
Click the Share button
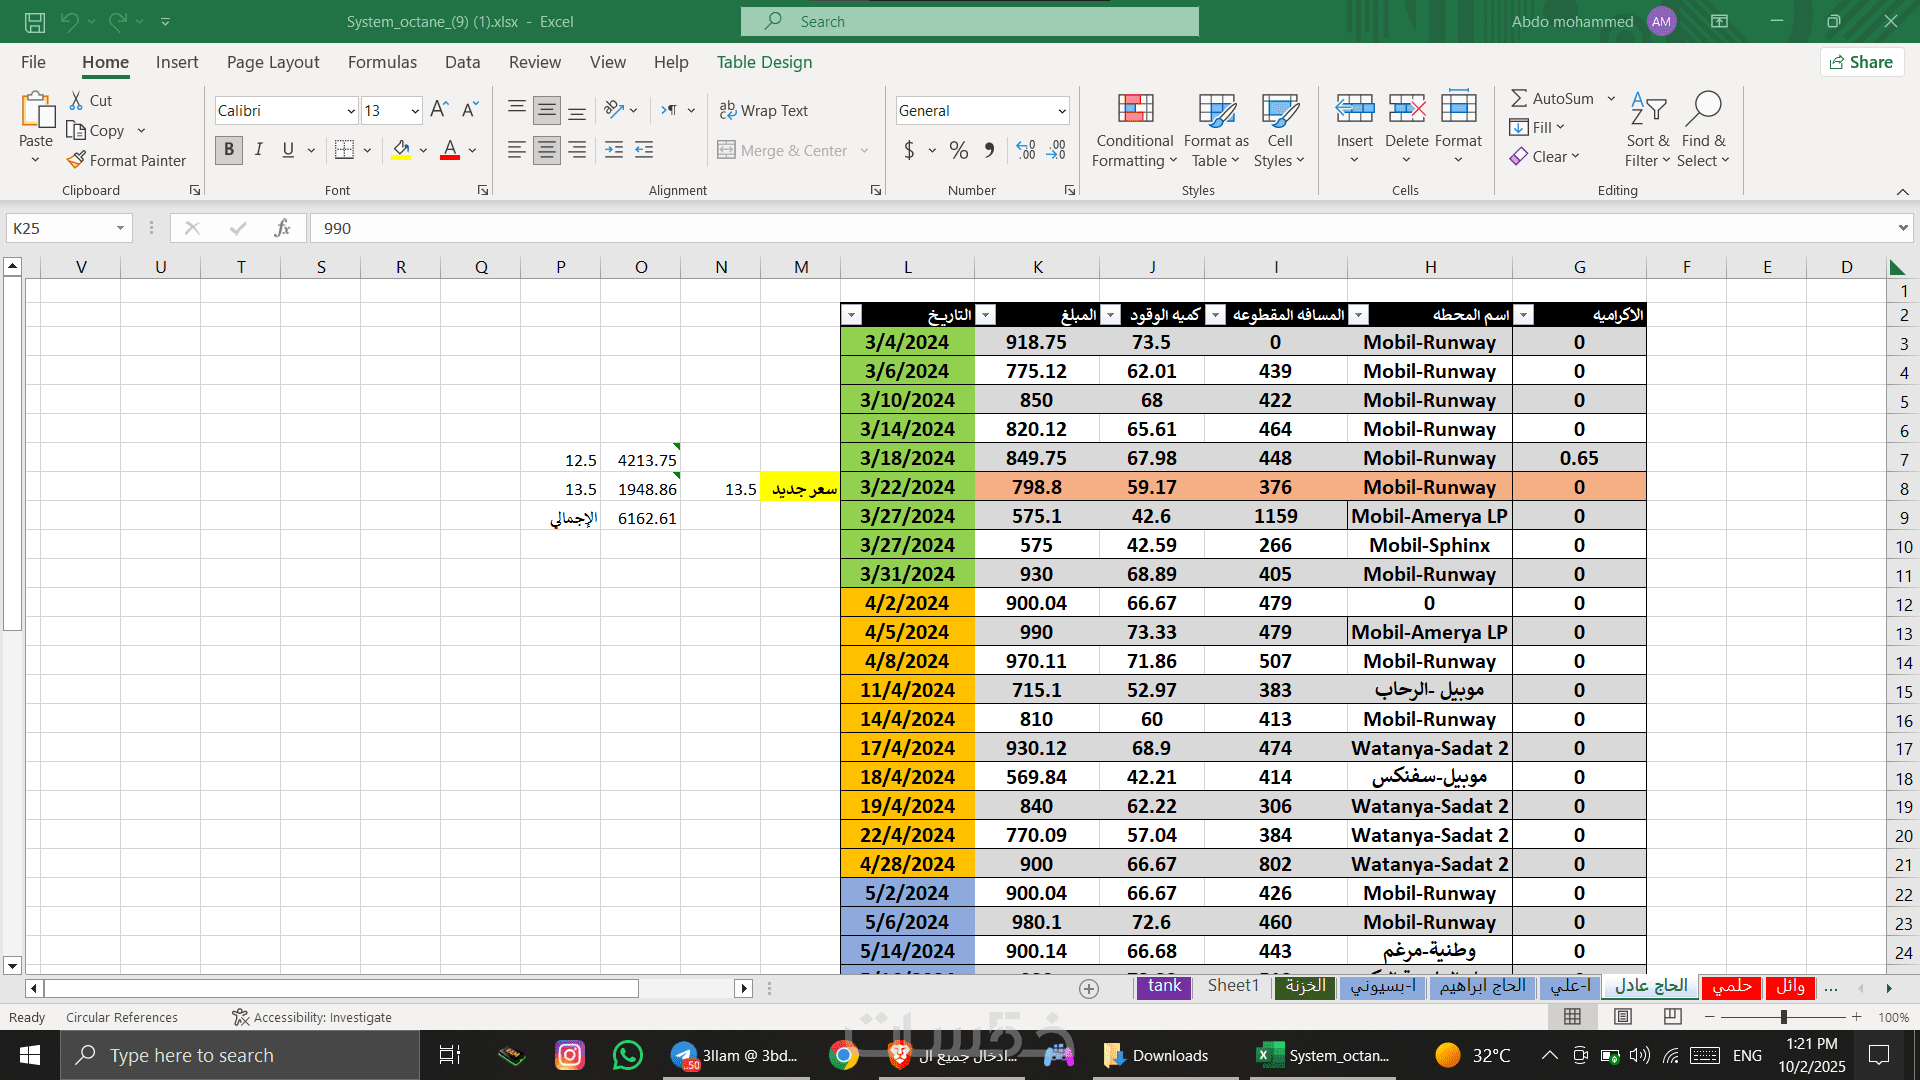(1861, 62)
